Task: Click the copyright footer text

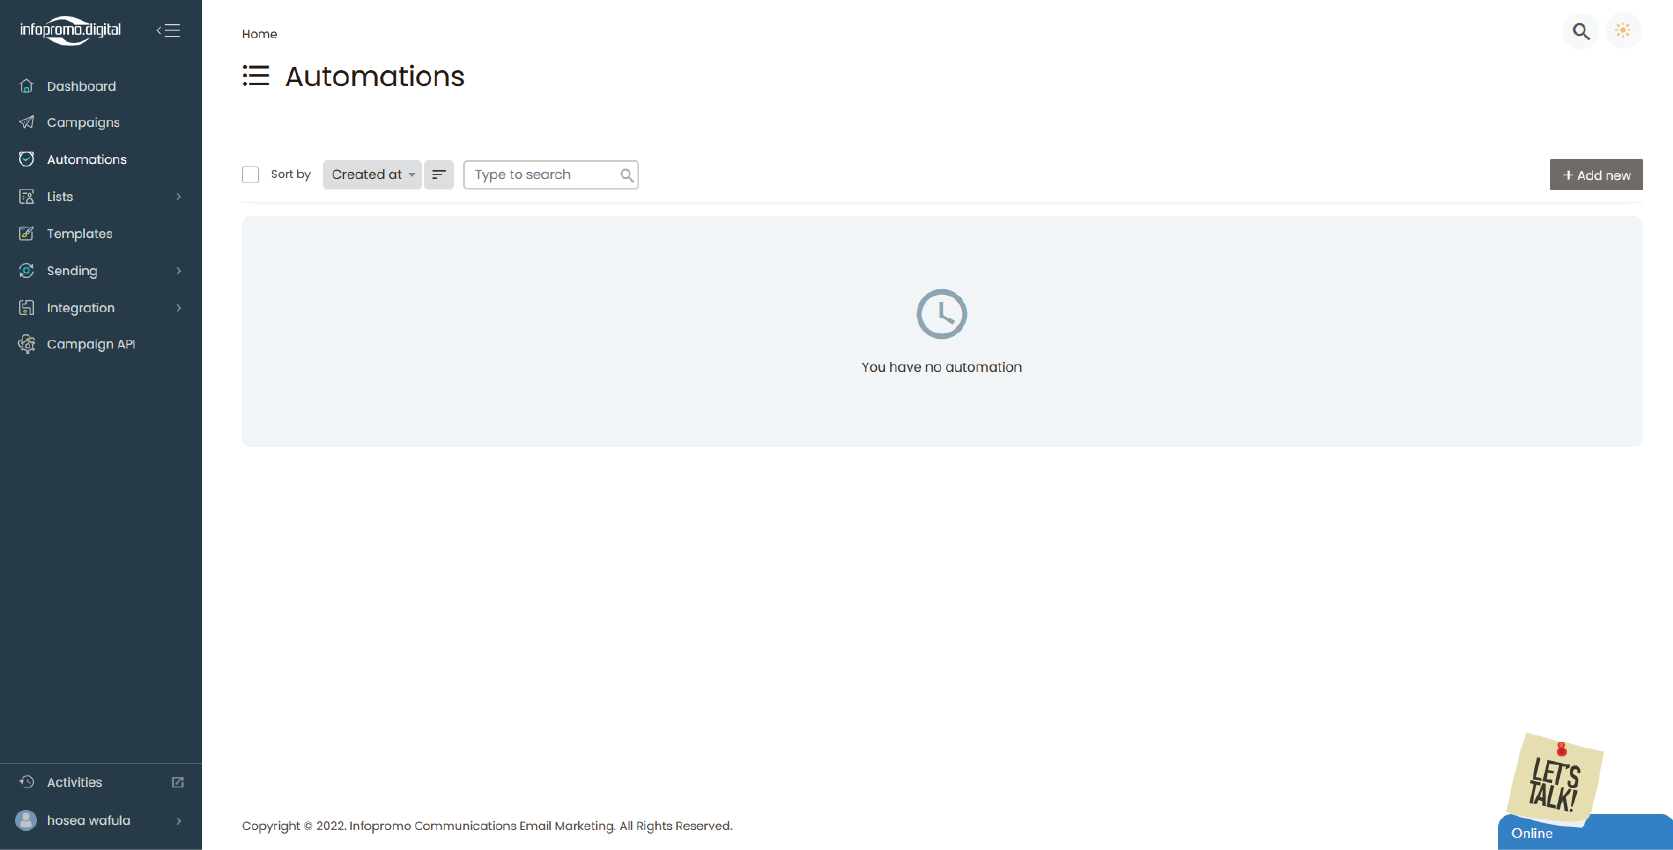Action: coord(487,826)
